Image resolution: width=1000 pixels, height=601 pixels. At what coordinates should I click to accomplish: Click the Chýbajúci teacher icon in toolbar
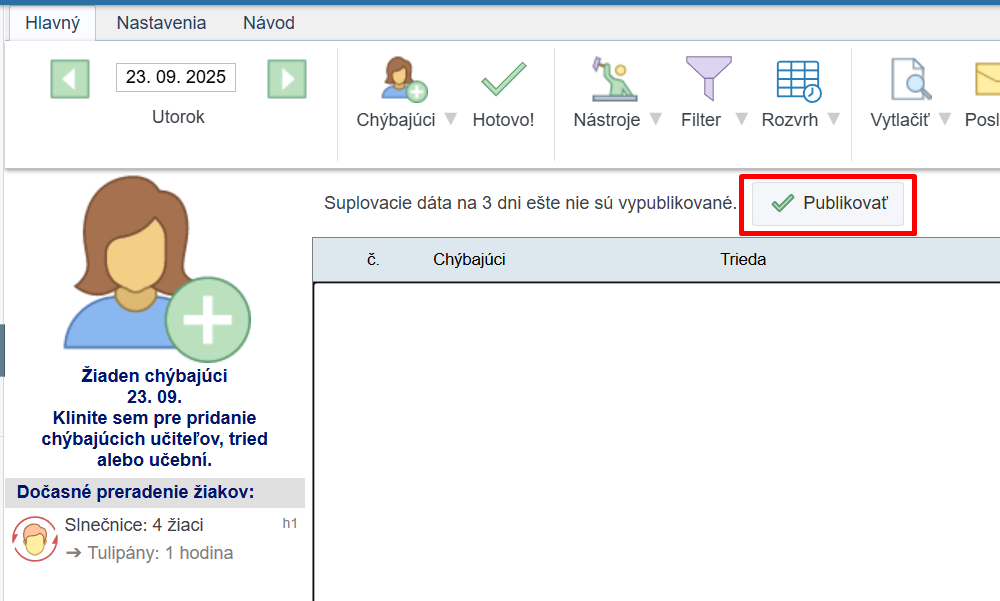point(404,80)
